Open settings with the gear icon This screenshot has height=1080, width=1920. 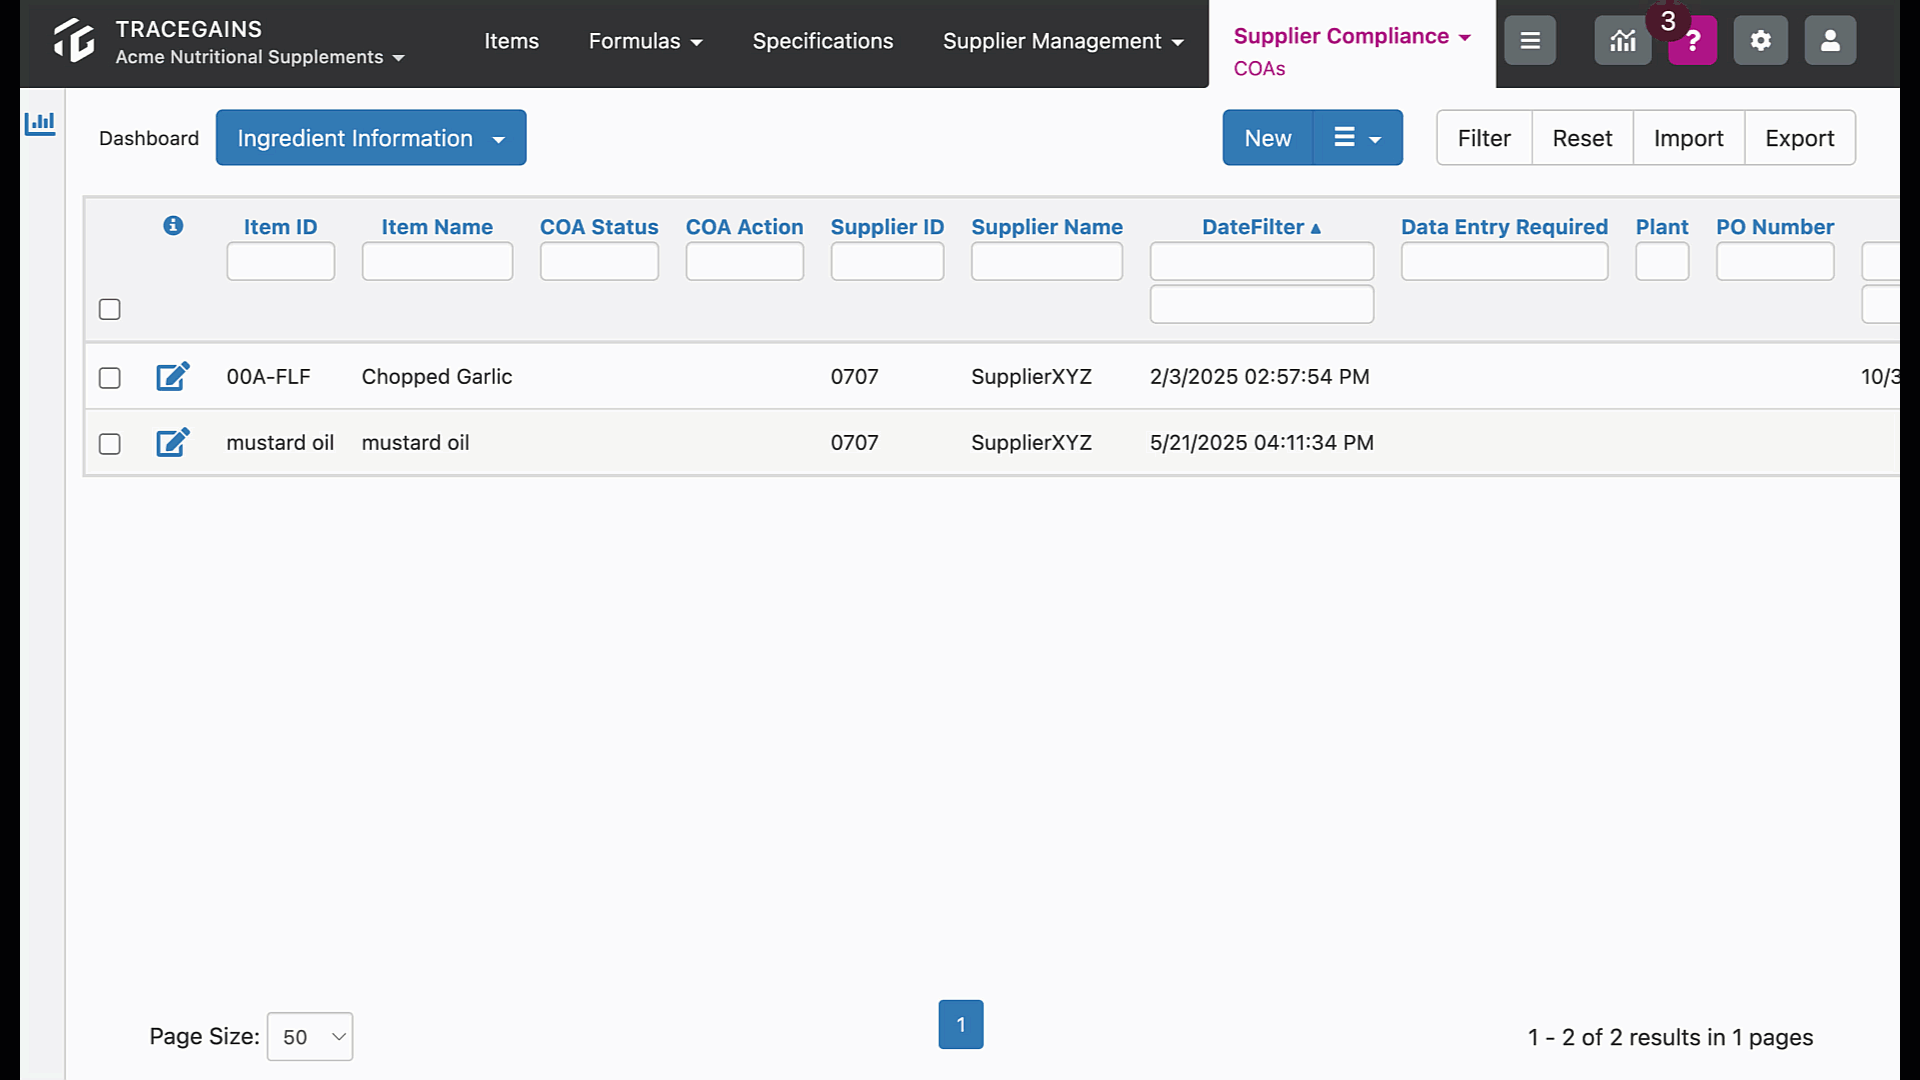pyautogui.click(x=1760, y=40)
